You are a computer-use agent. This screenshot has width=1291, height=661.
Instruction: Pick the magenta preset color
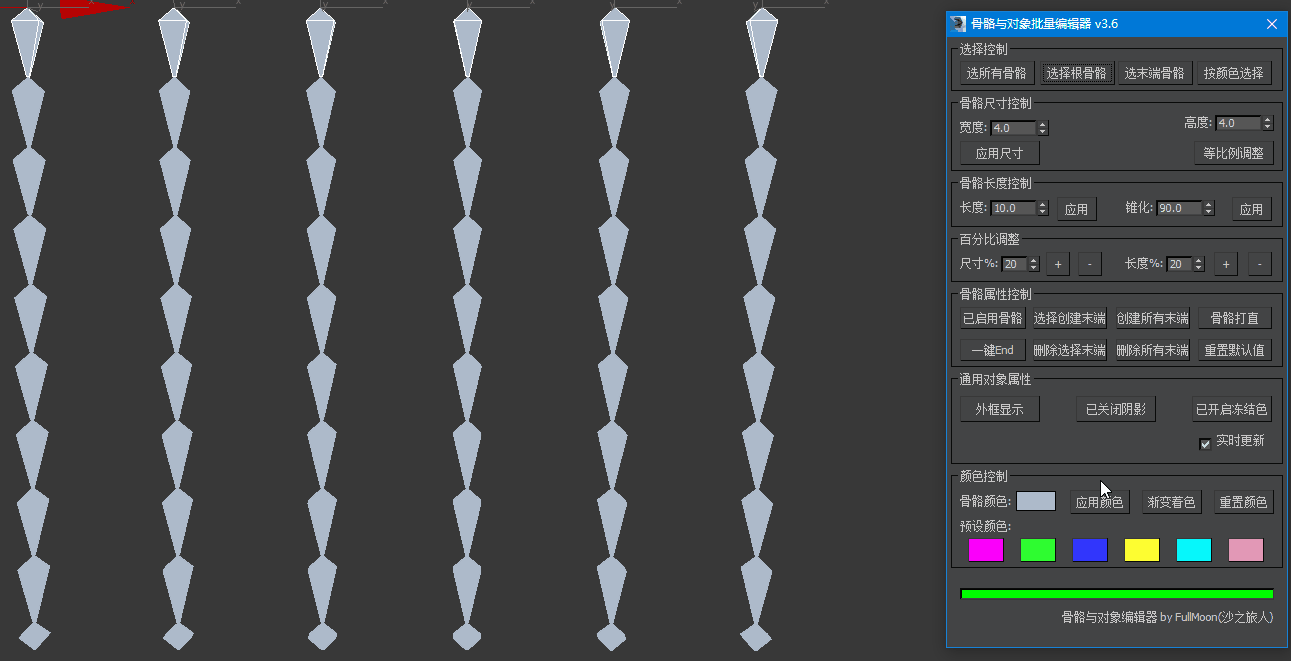(x=986, y=550)
